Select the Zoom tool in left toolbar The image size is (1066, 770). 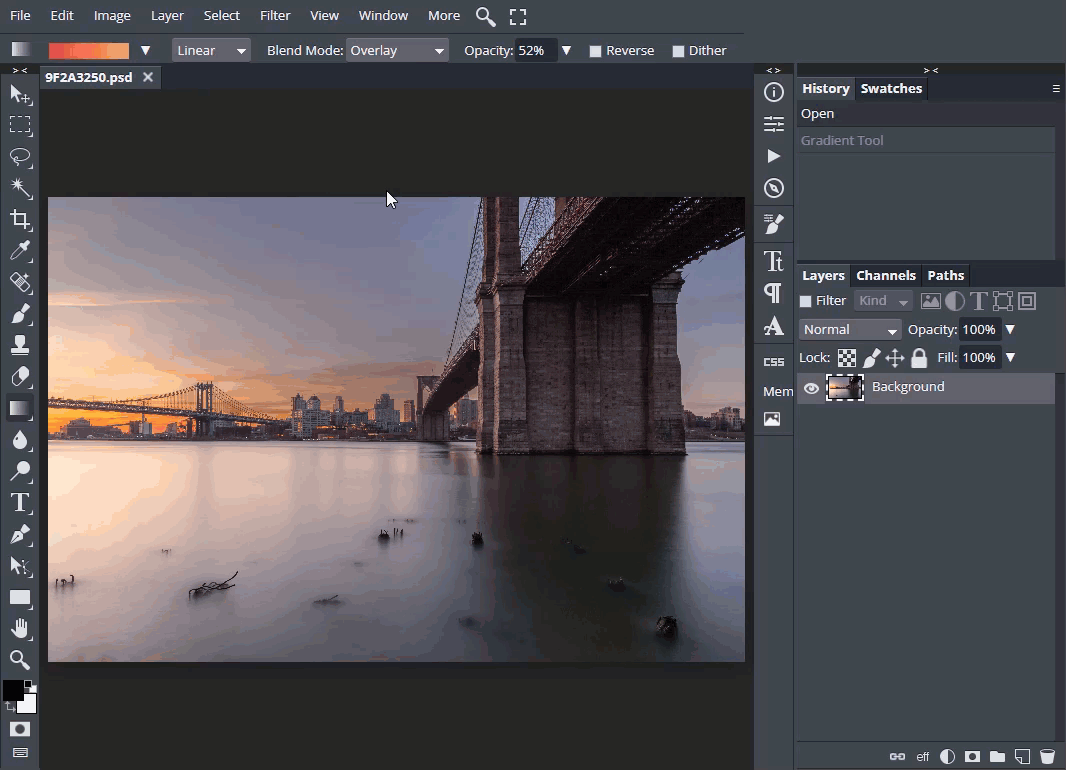(x=20, y=659)
